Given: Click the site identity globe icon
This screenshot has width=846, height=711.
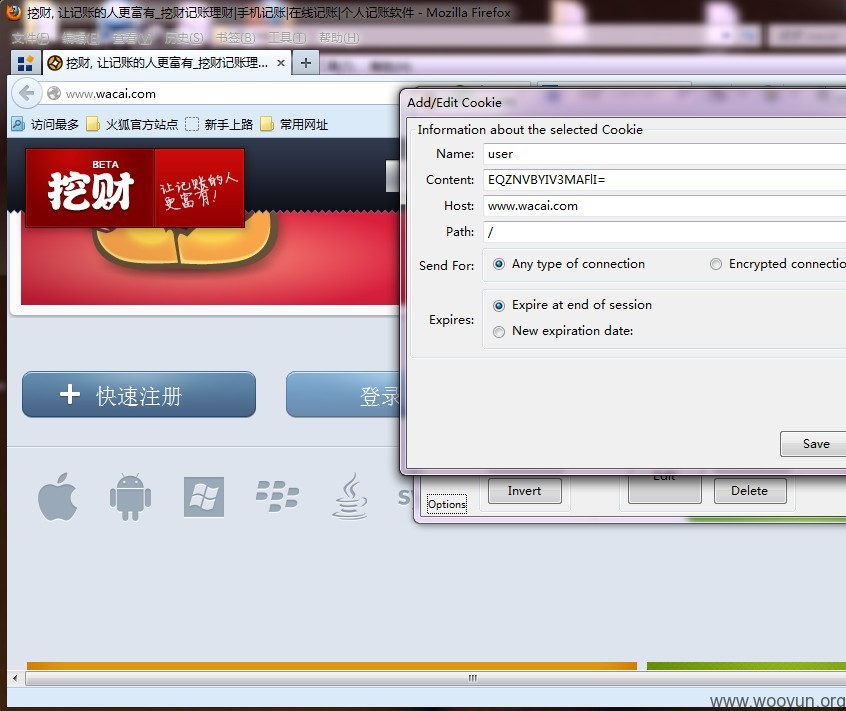Looking at the screenshot, I should click(x=53, y=93).
